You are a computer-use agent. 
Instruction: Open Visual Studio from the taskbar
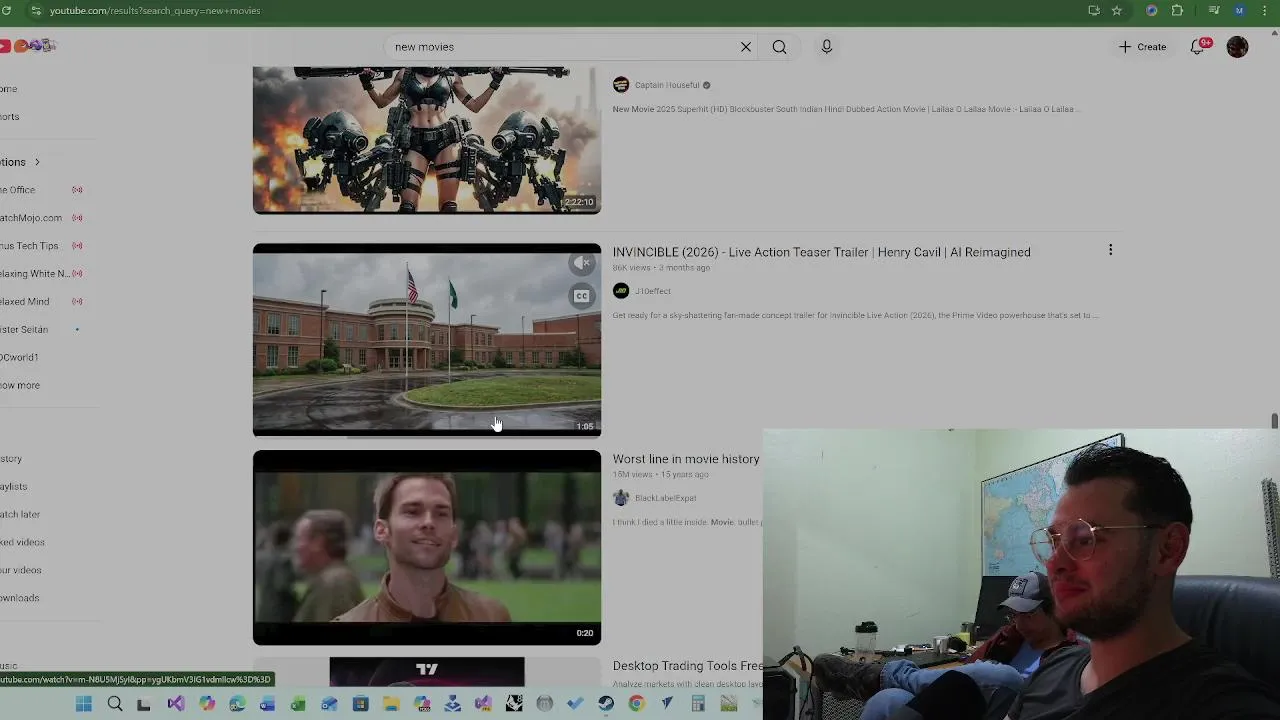pyautogui.click(x=176, y=704)
